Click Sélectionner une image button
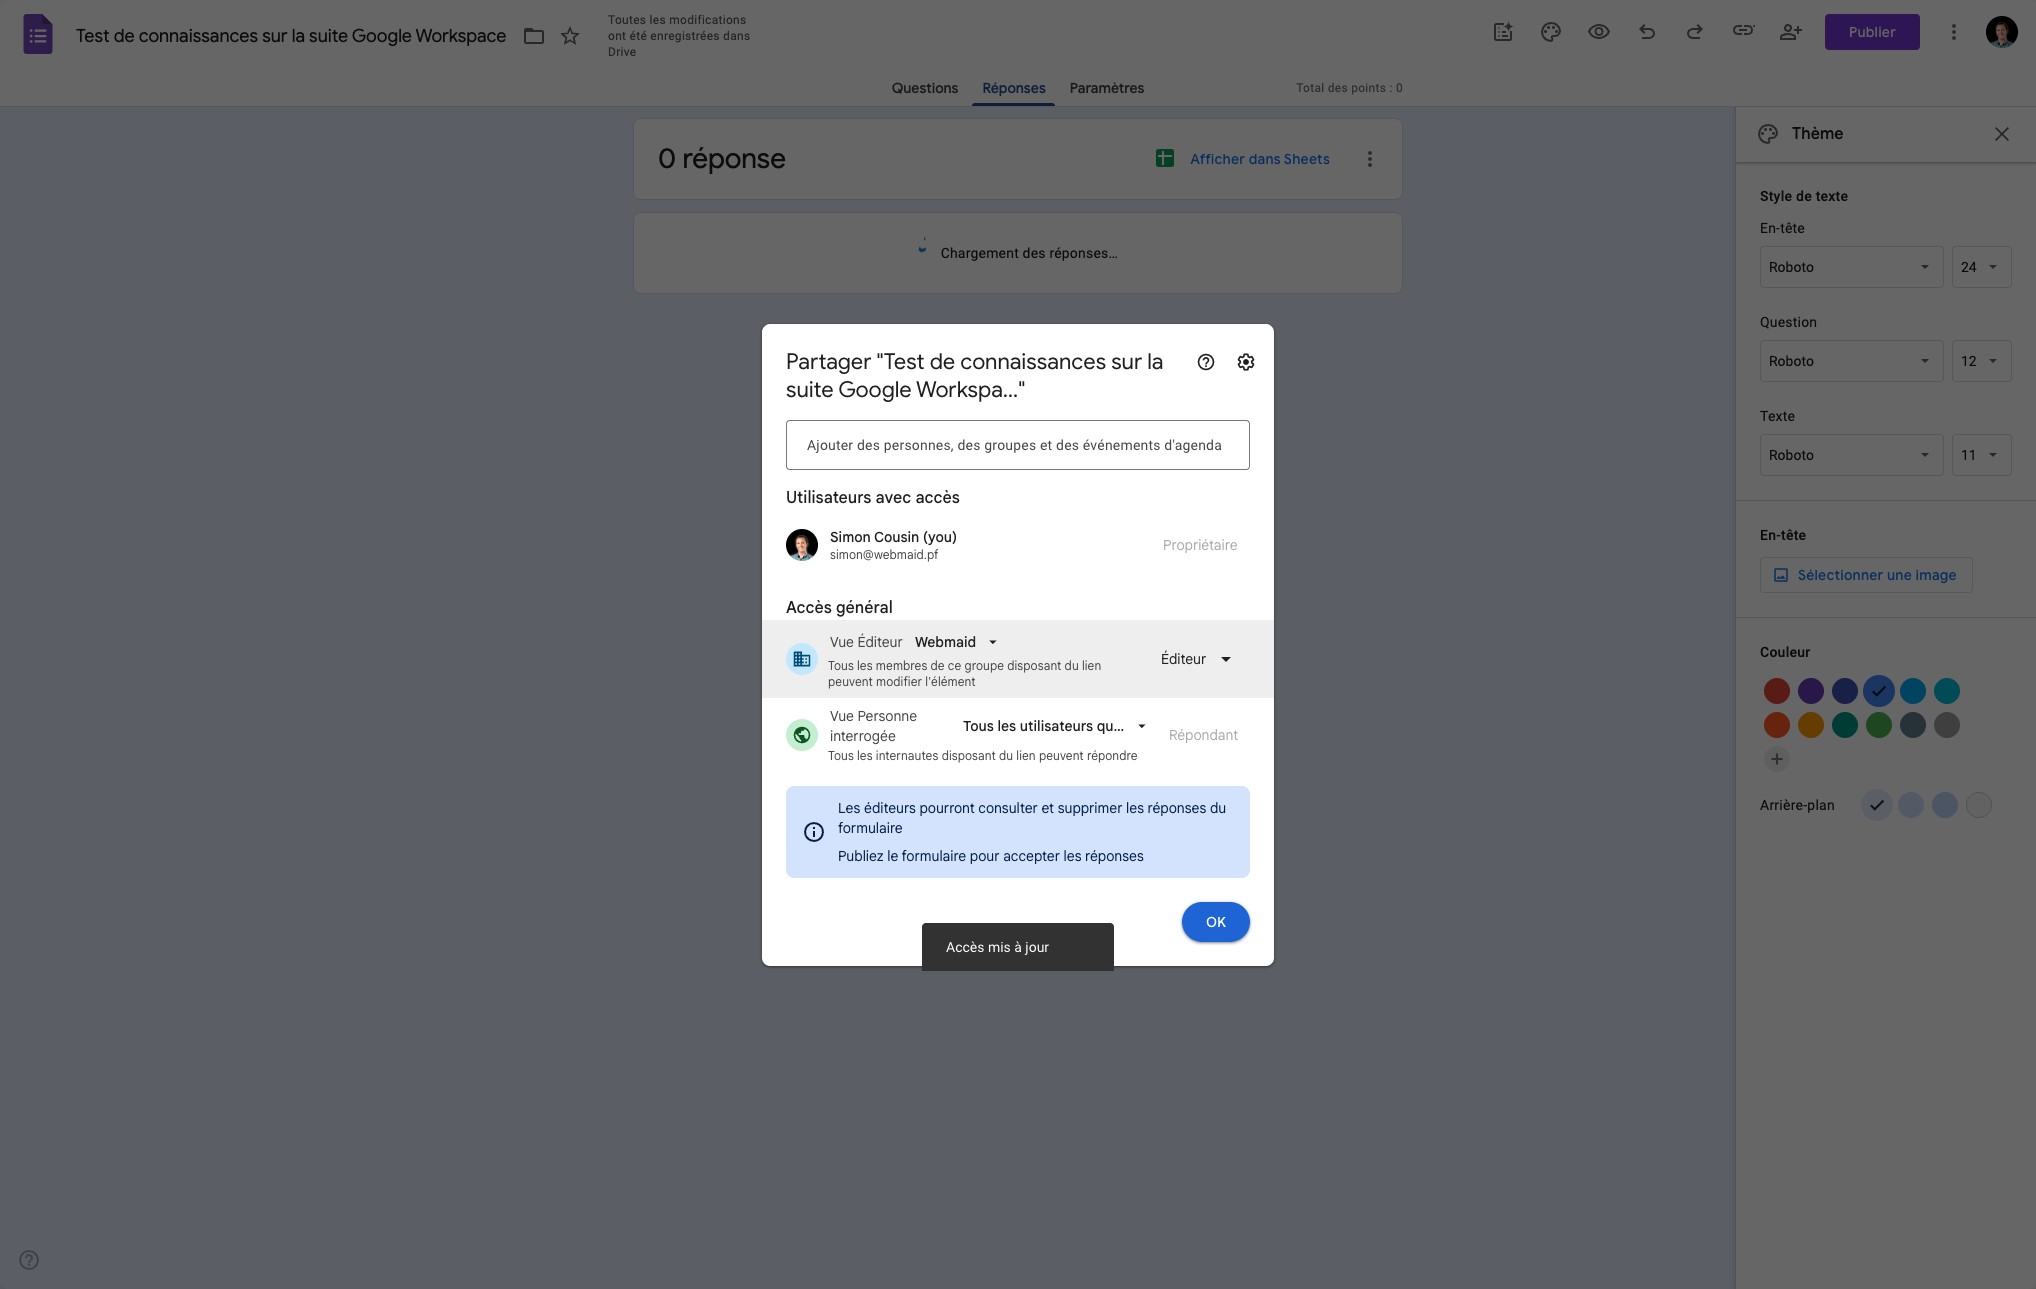Screen dimensions: 2036x1289 point(1866,575)
